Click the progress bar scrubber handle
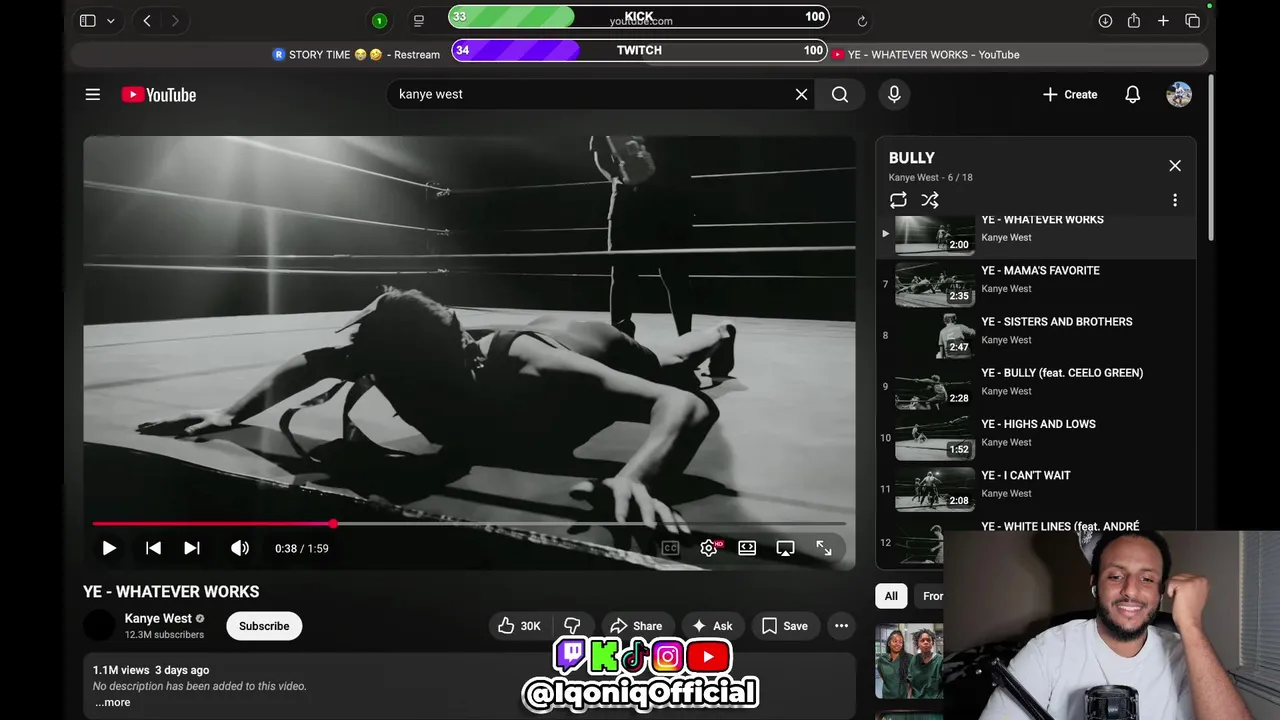This screenshot has height=720, width=1280. 333,523
